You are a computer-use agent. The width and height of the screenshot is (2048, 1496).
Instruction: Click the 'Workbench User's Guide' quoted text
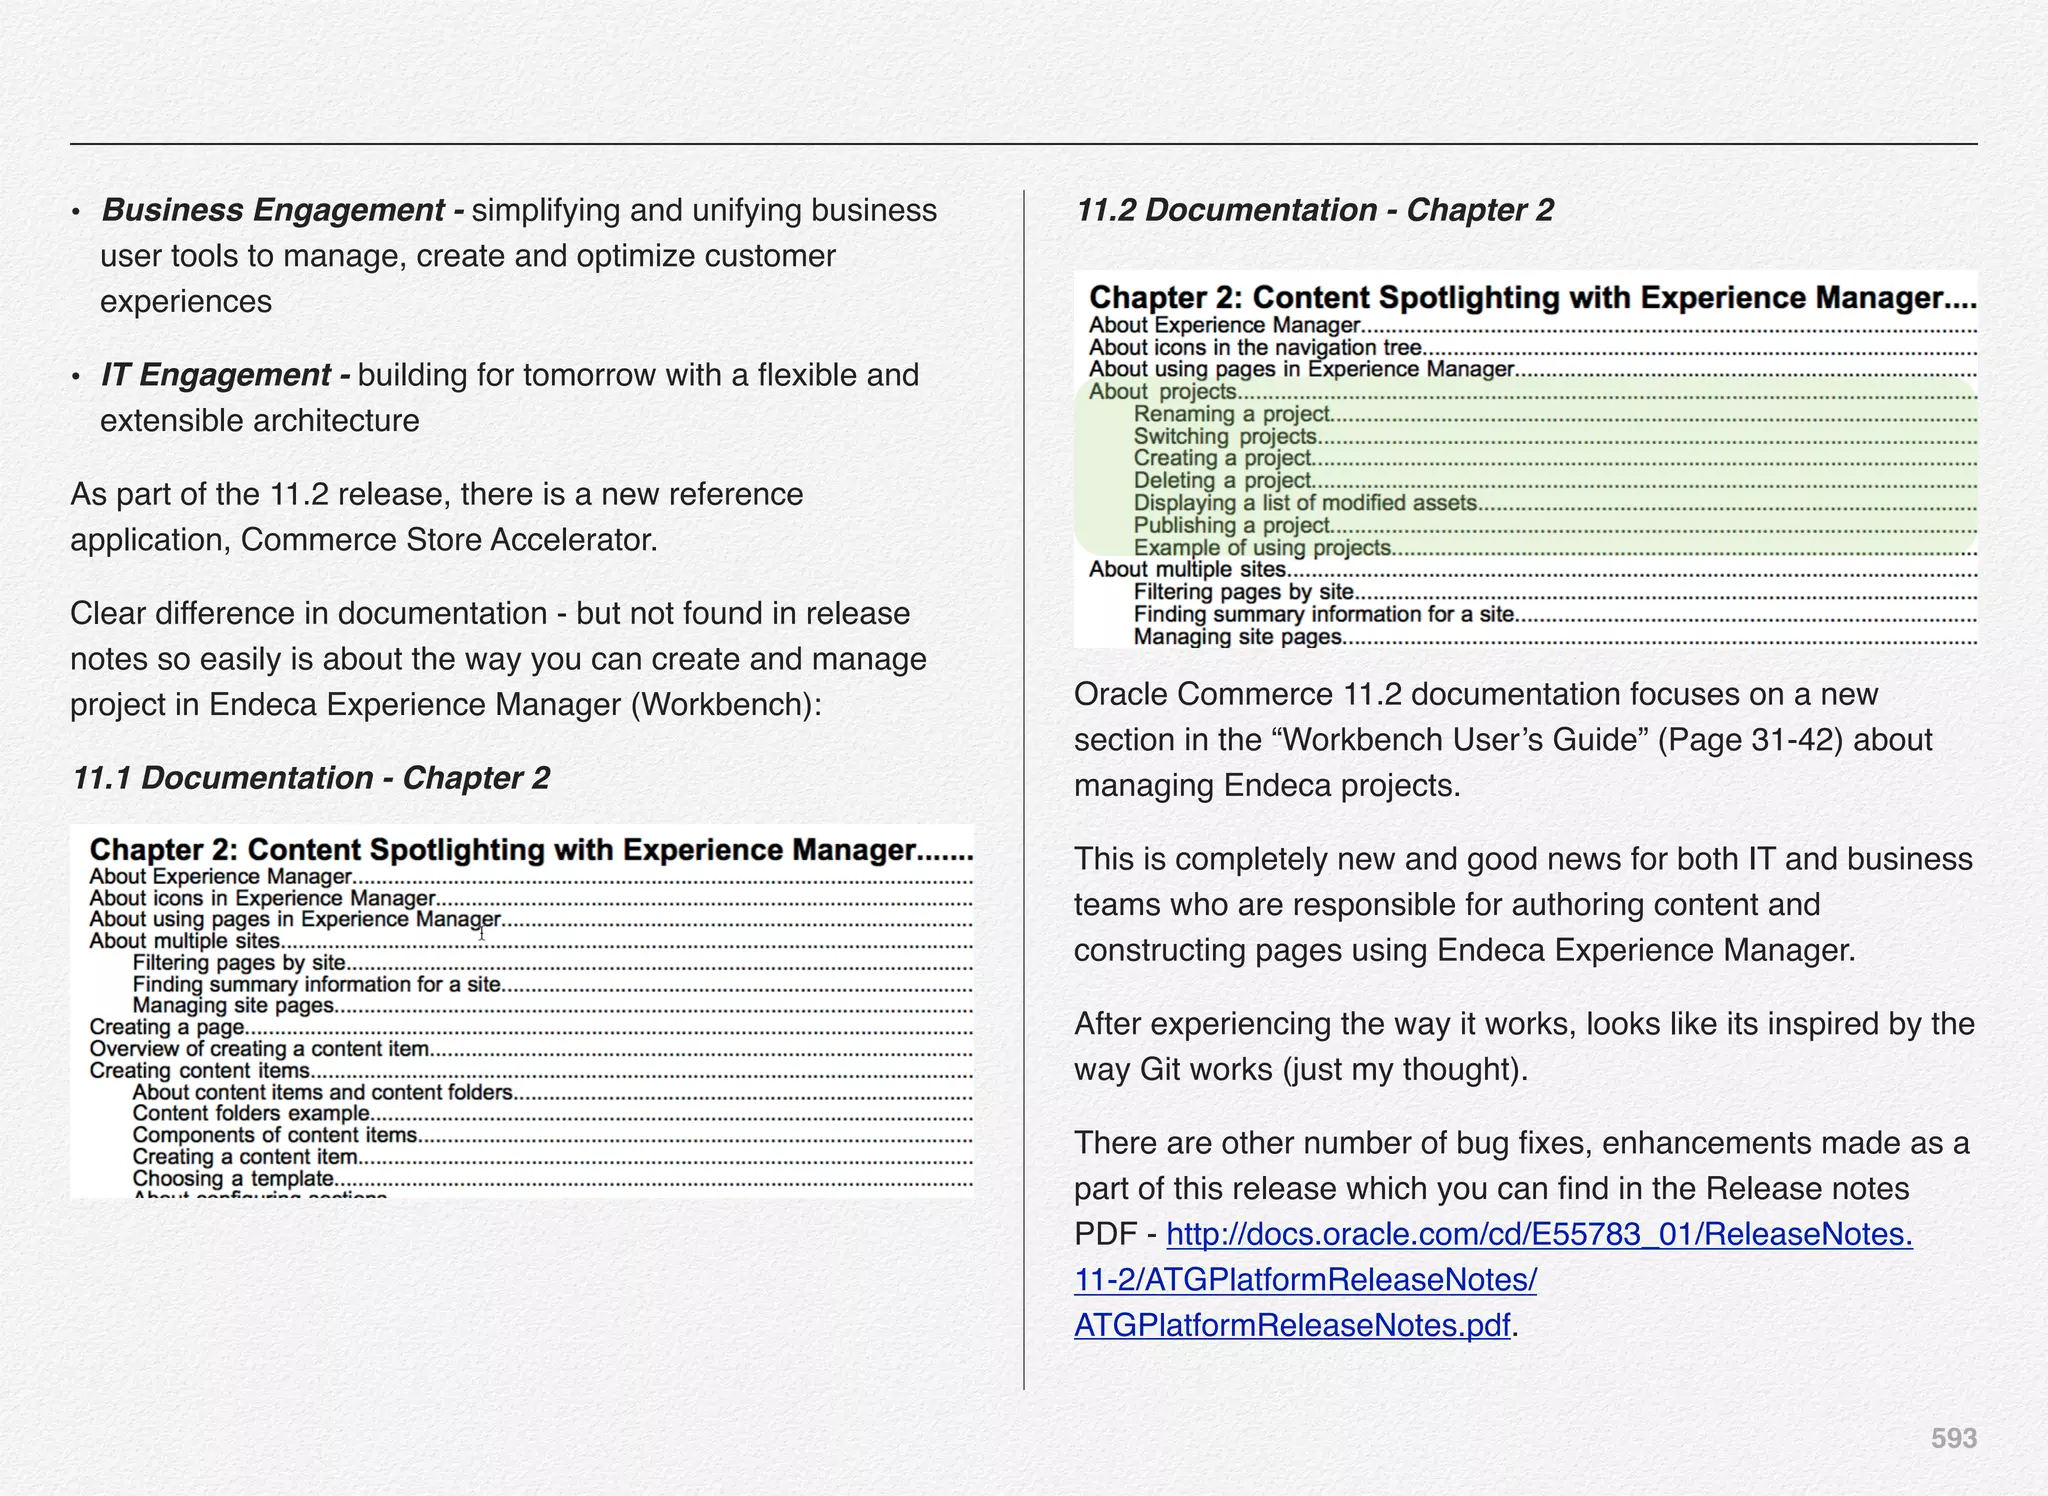[x=1460, y=740]
